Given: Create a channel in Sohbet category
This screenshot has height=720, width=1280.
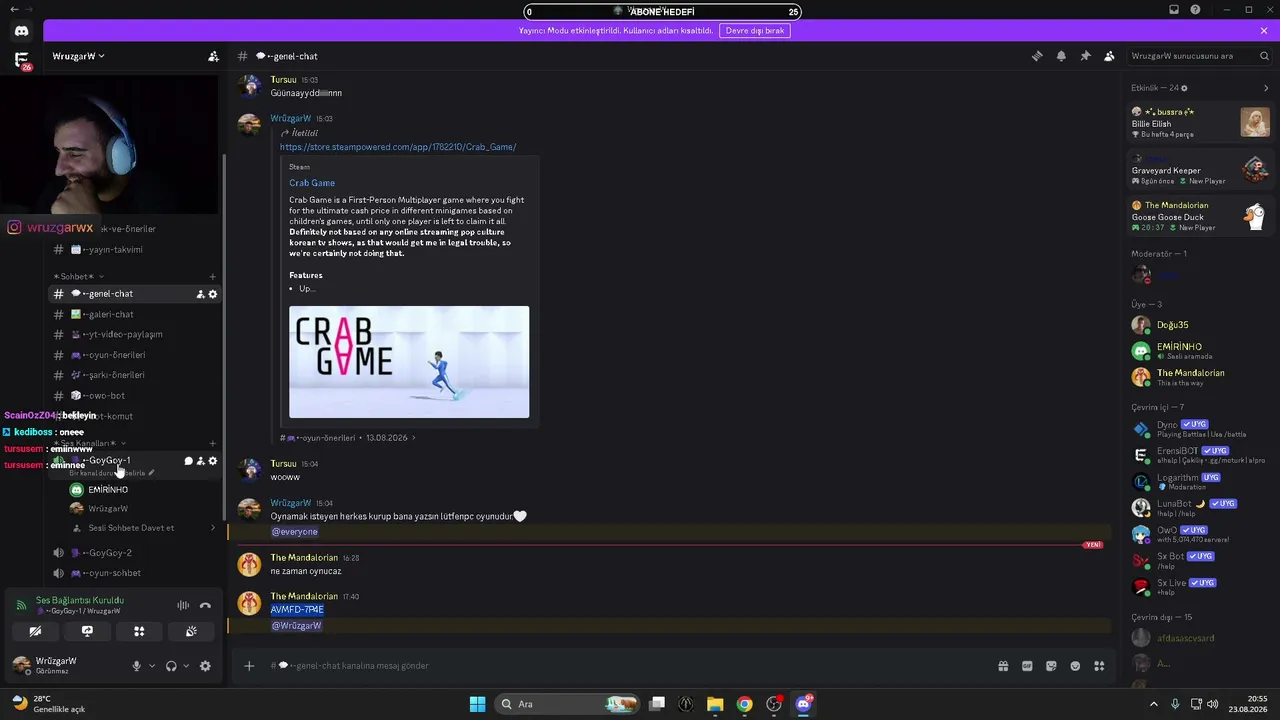Looking at the screenshot, I should [x=212, y=276].
